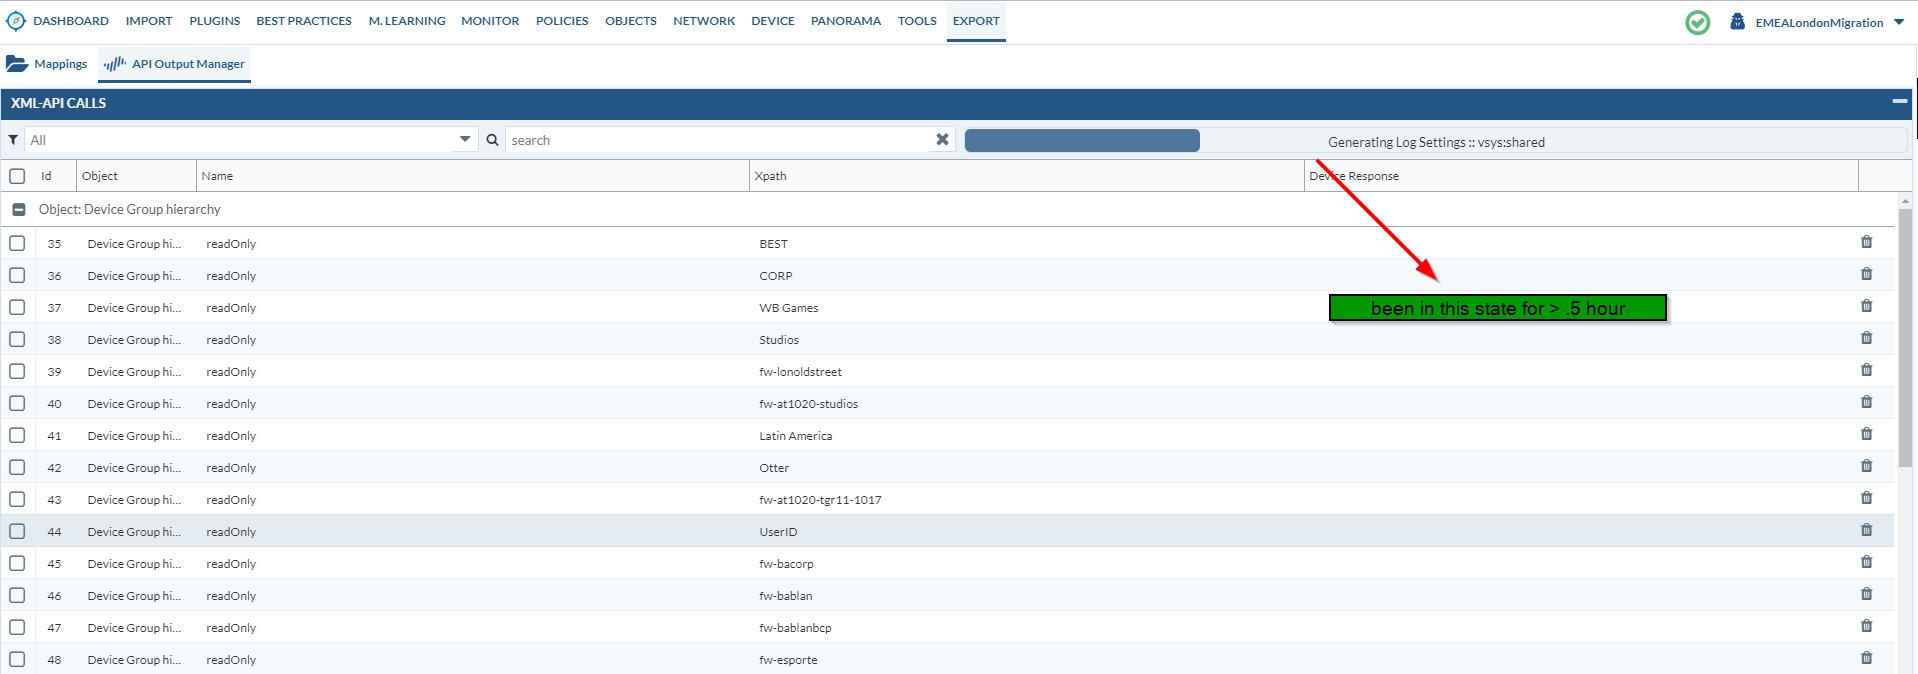
Task: Check the box for row 37 WB Games
Action: [x=17, y=307]
